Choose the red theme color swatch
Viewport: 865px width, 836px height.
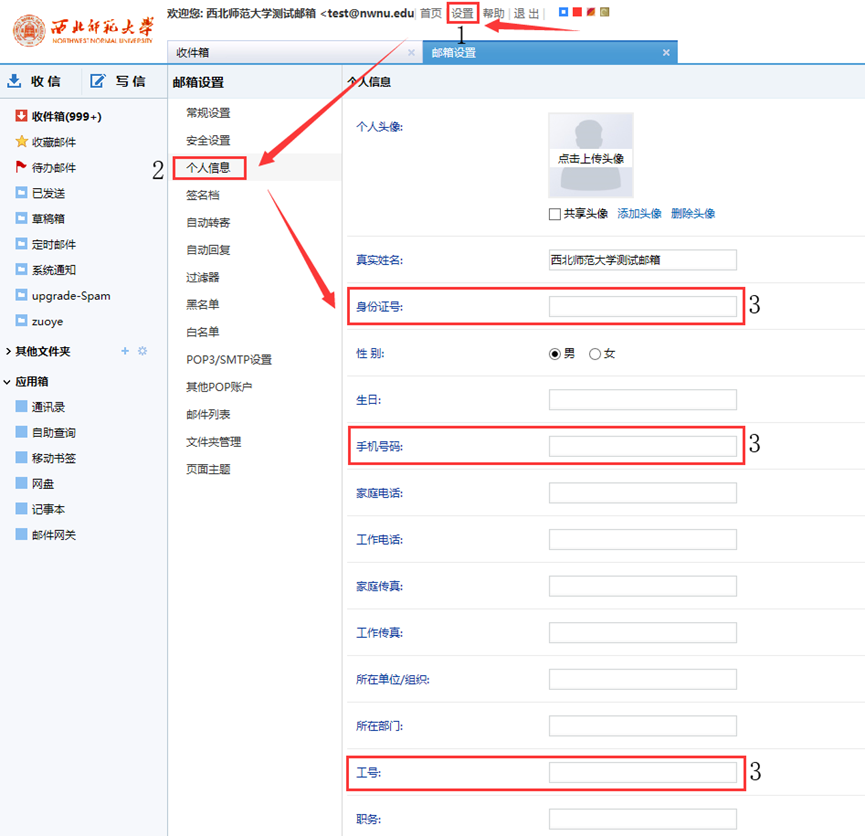click(577, 12)
